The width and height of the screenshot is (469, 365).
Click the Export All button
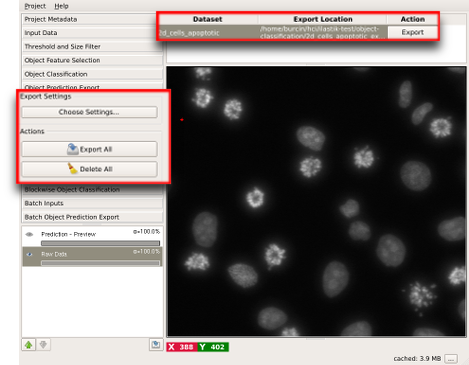click(x=89, y=149)
